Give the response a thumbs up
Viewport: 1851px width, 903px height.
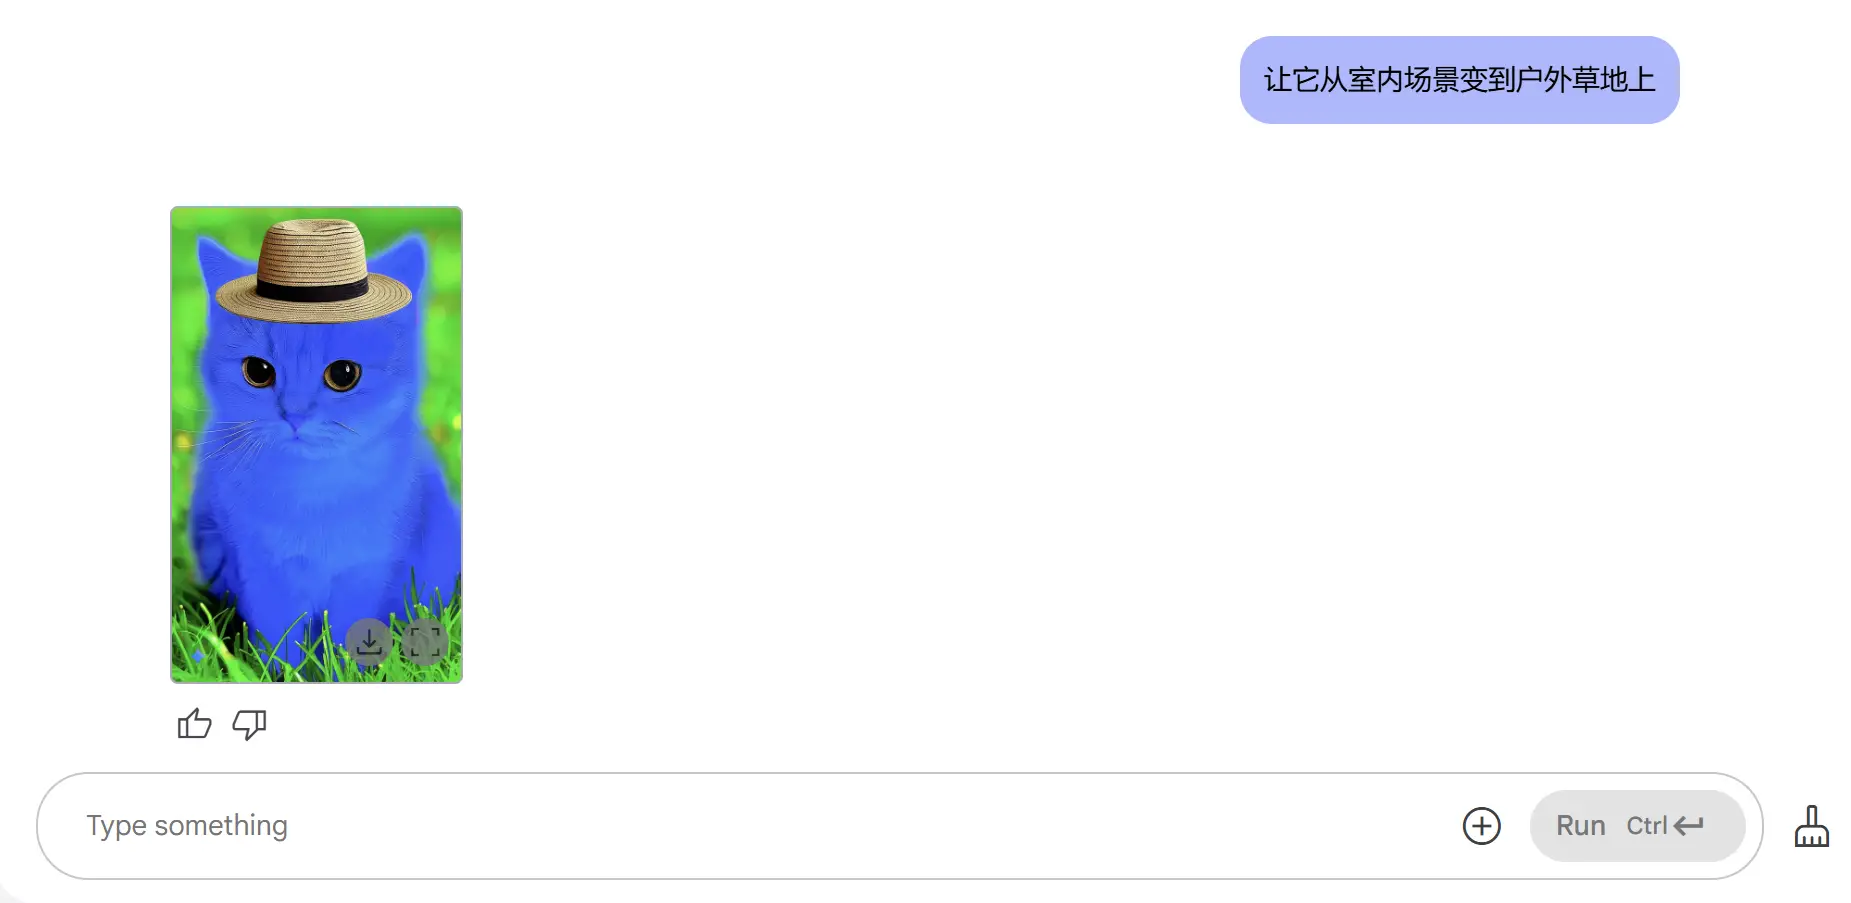(x=194, y=724)
